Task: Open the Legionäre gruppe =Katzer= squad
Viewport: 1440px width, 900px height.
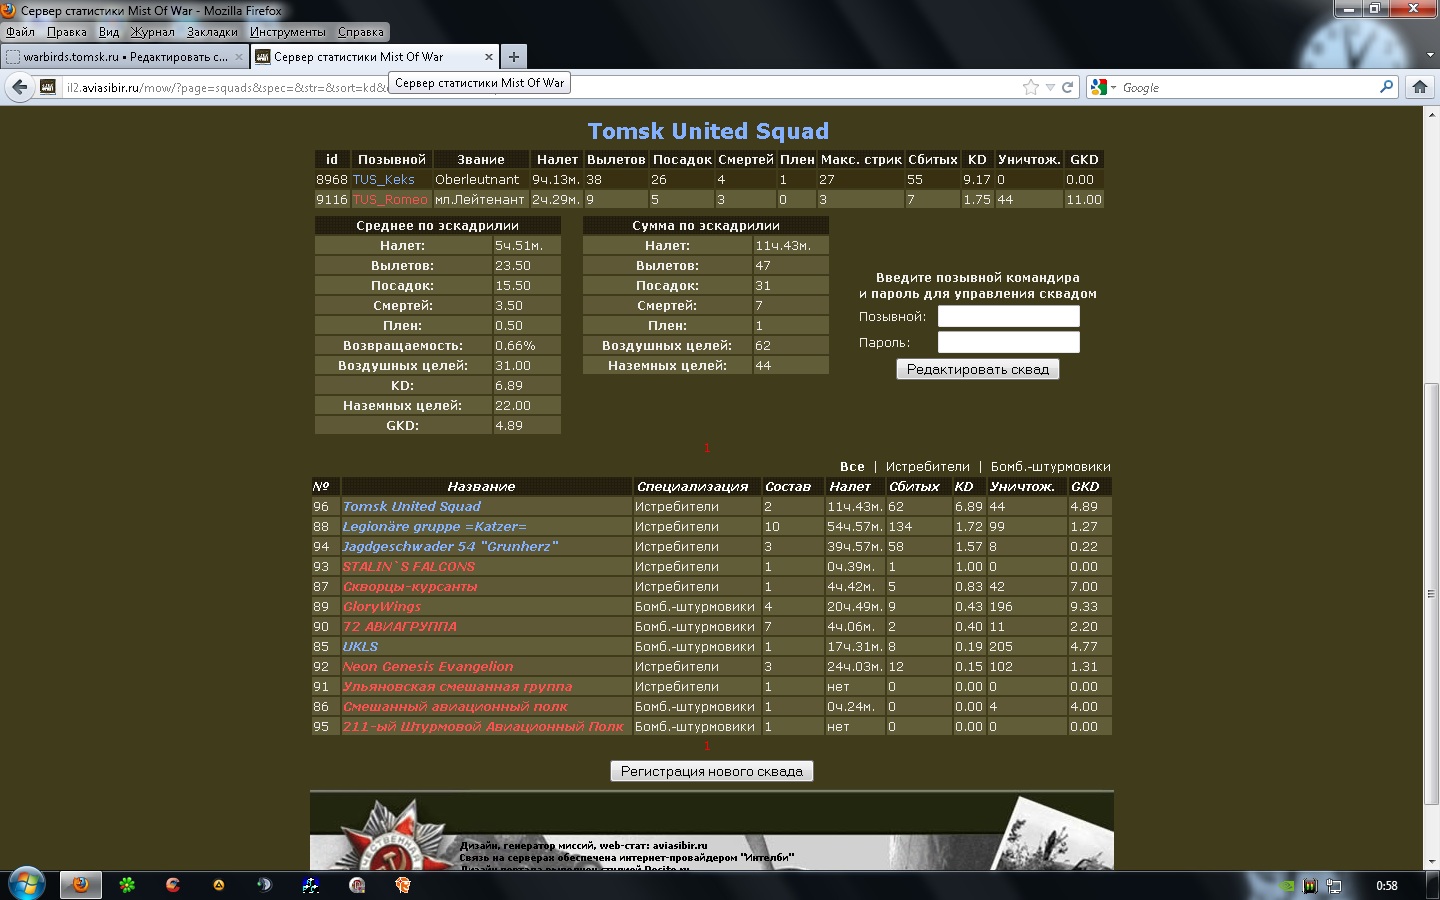Action: pyautogui.click(x=434, y=527)
